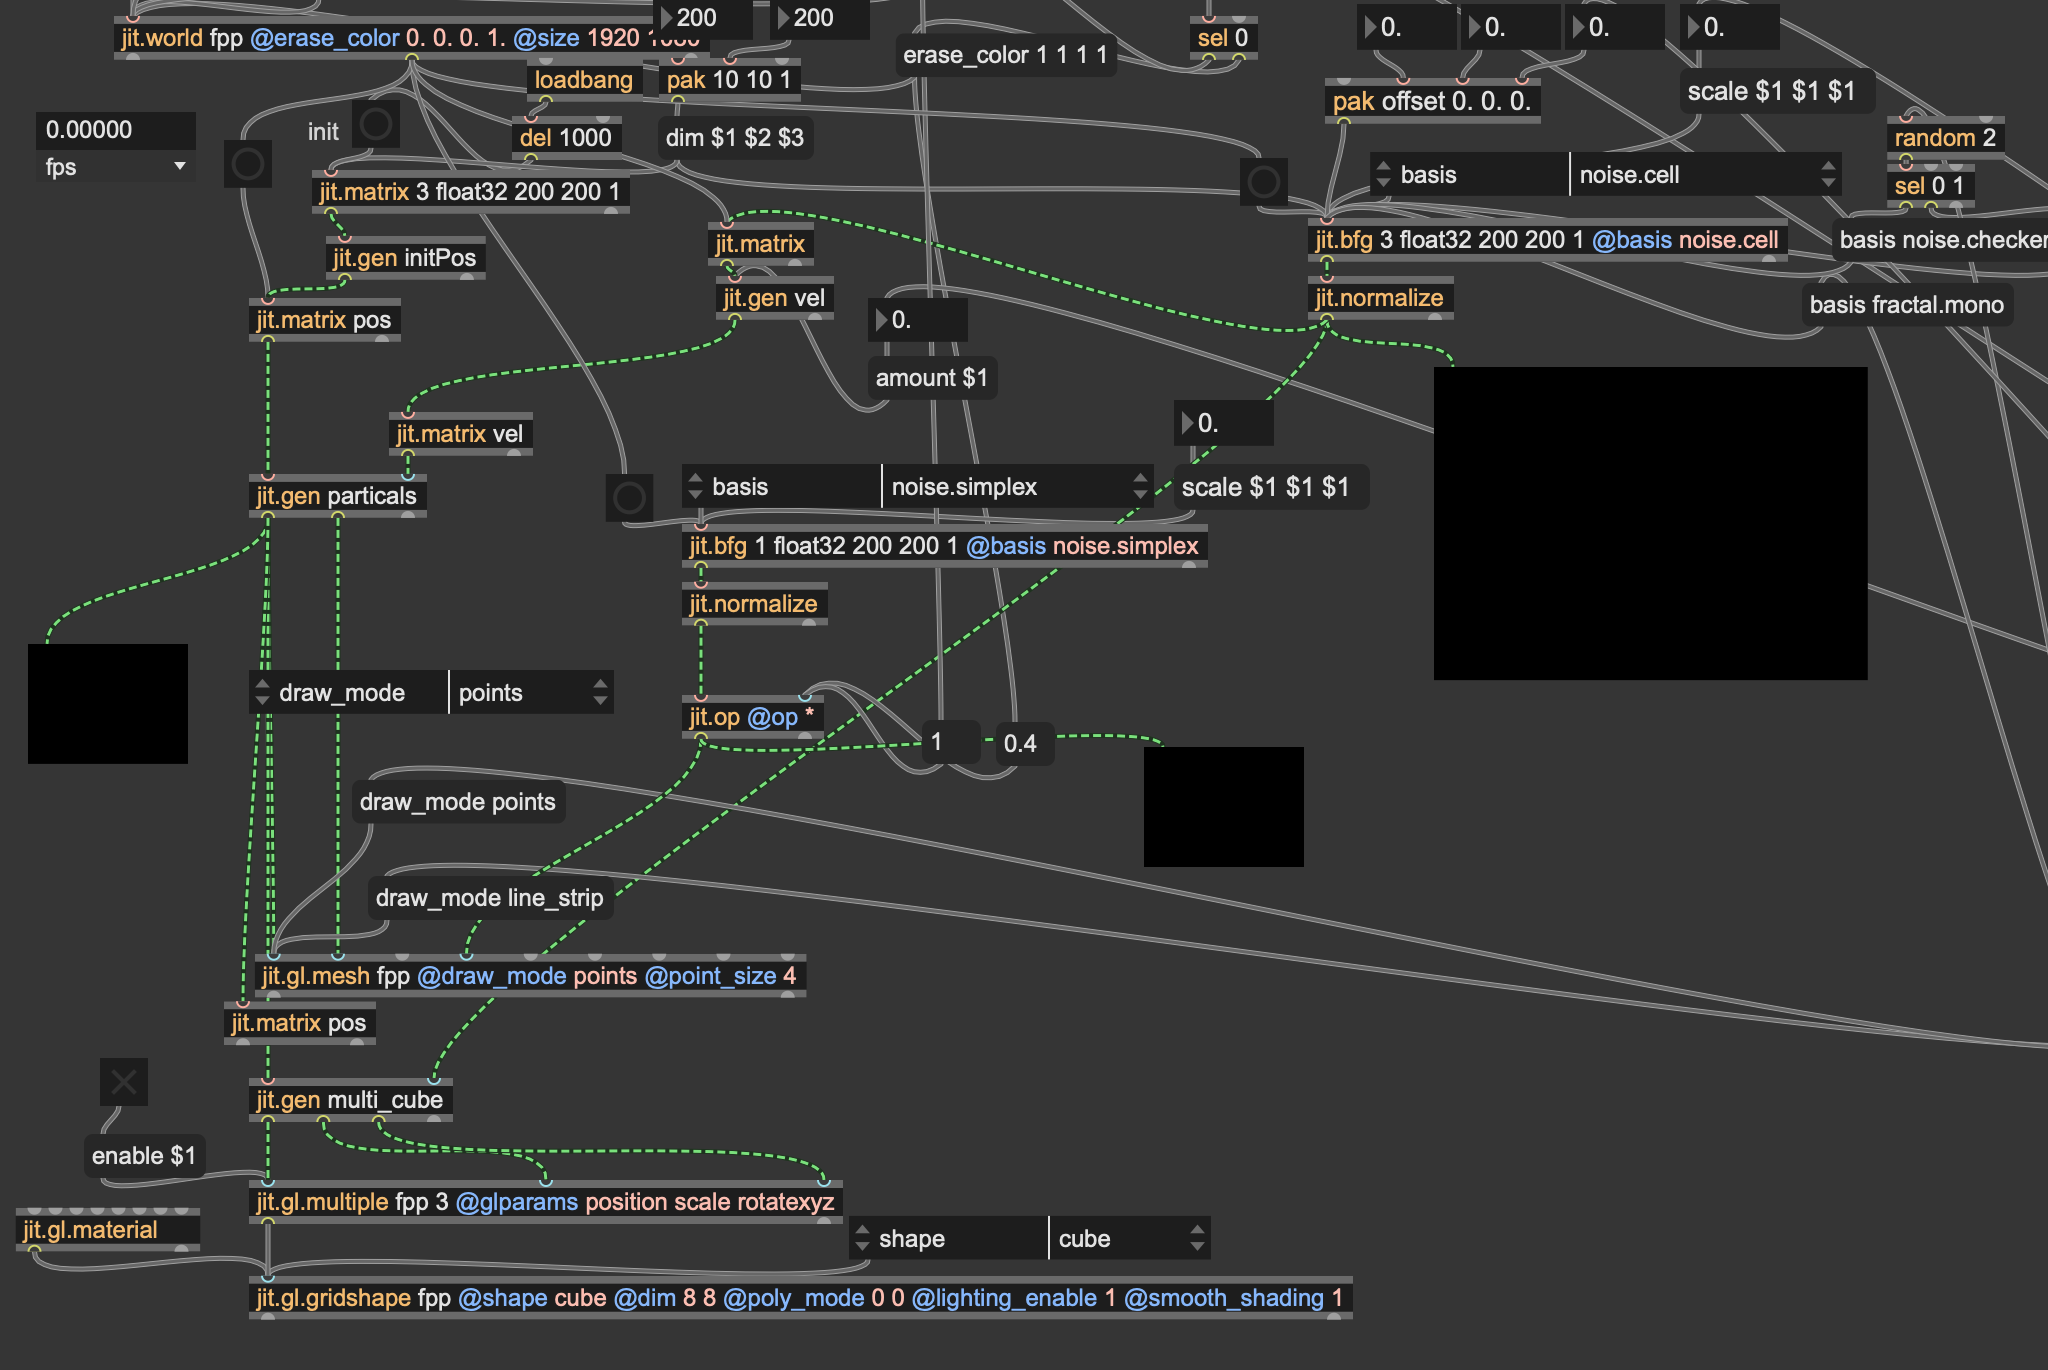Click the draw_mode points message box
The width and height of the screenshot is (2048, 1370).
(458, 802)
